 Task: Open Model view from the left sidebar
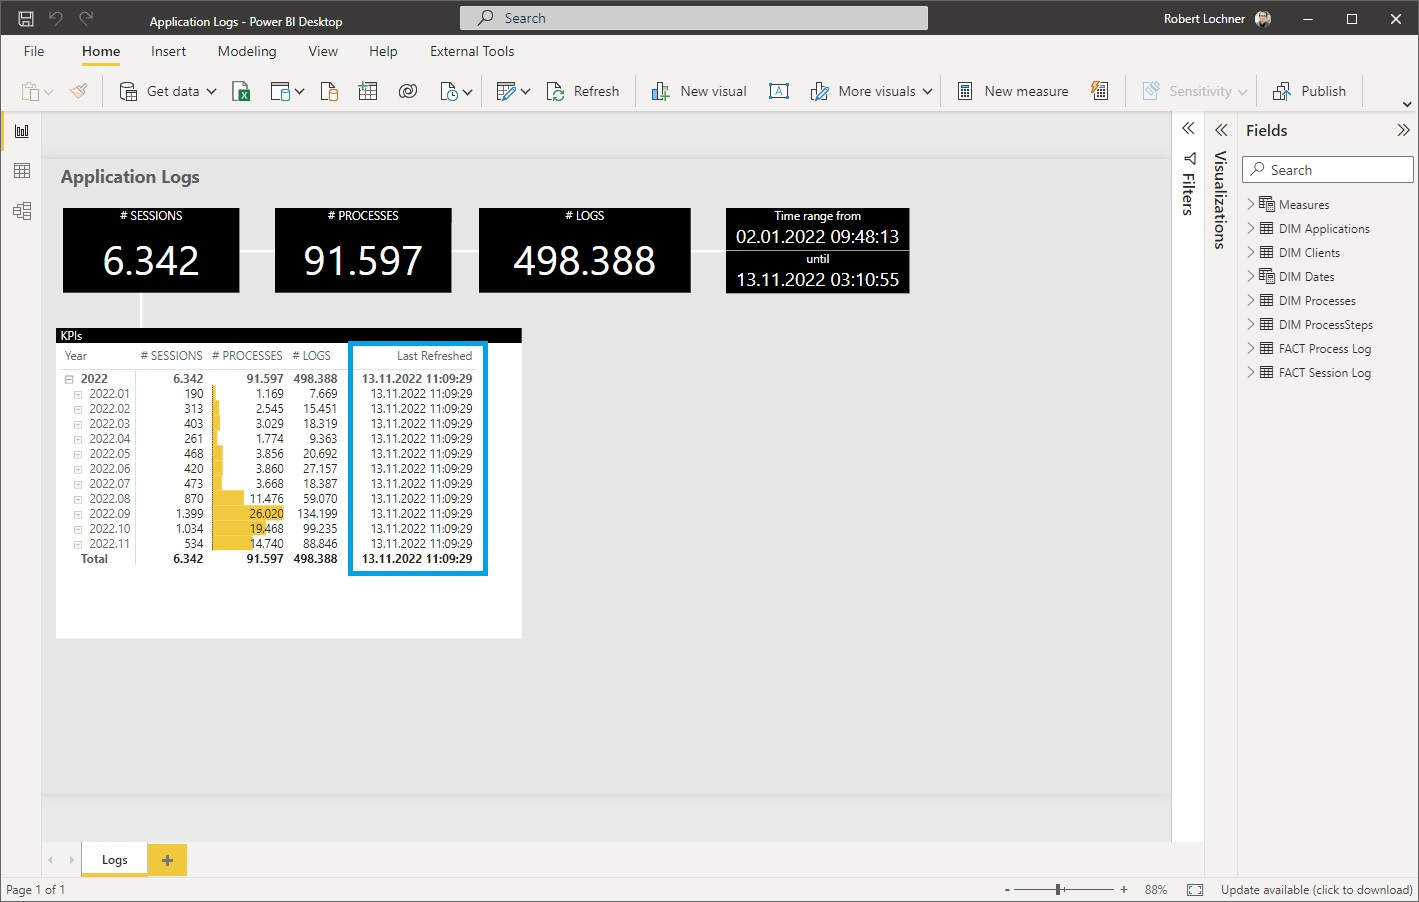pos(21,211)
